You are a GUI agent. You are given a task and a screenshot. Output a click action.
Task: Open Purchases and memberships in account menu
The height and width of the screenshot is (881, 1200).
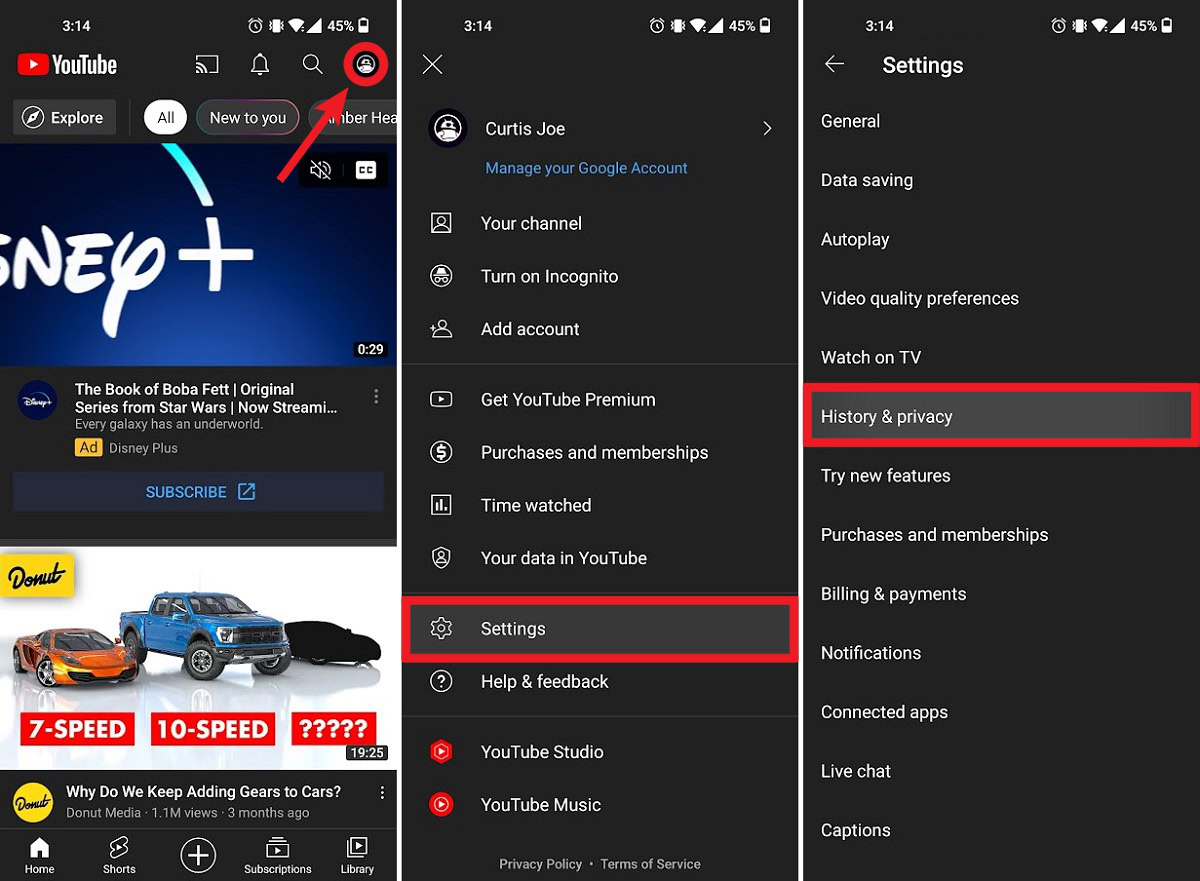[600, 452]
